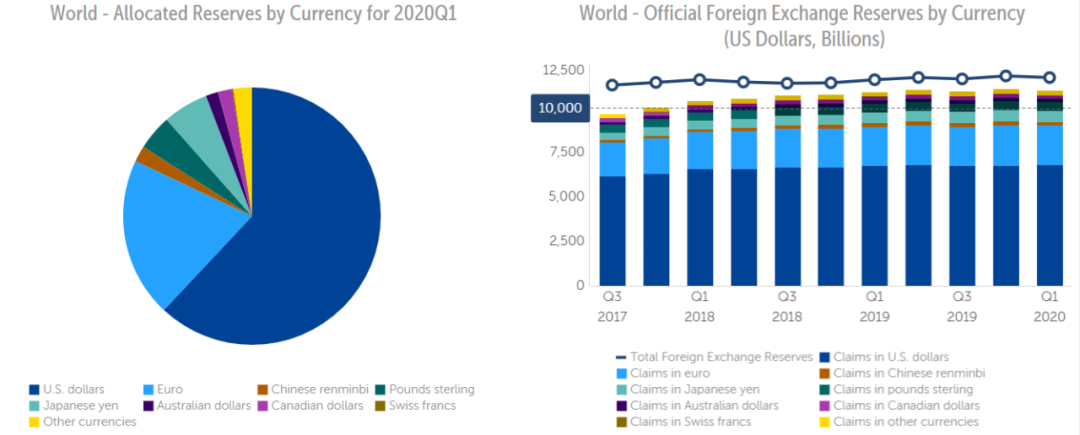Click the teal Japanese yen pie slice
The image size is (1080, 435).
pyautogui.click(x=188, y=121)
